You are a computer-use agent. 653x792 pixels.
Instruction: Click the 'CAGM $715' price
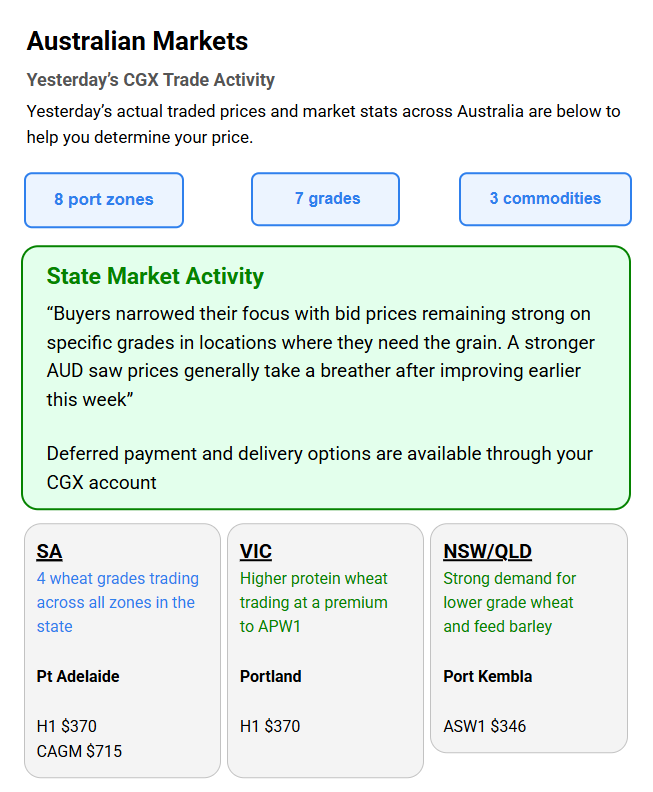tap(79, 750)
